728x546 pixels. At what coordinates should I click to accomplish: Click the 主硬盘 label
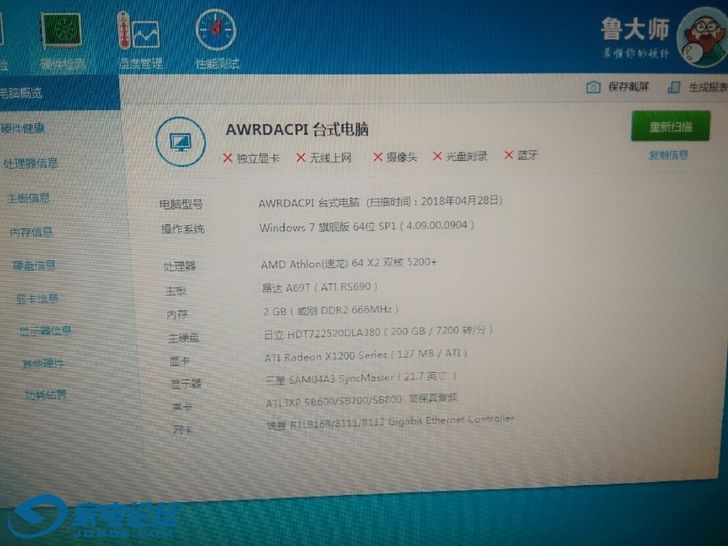[x=183, y=338]
